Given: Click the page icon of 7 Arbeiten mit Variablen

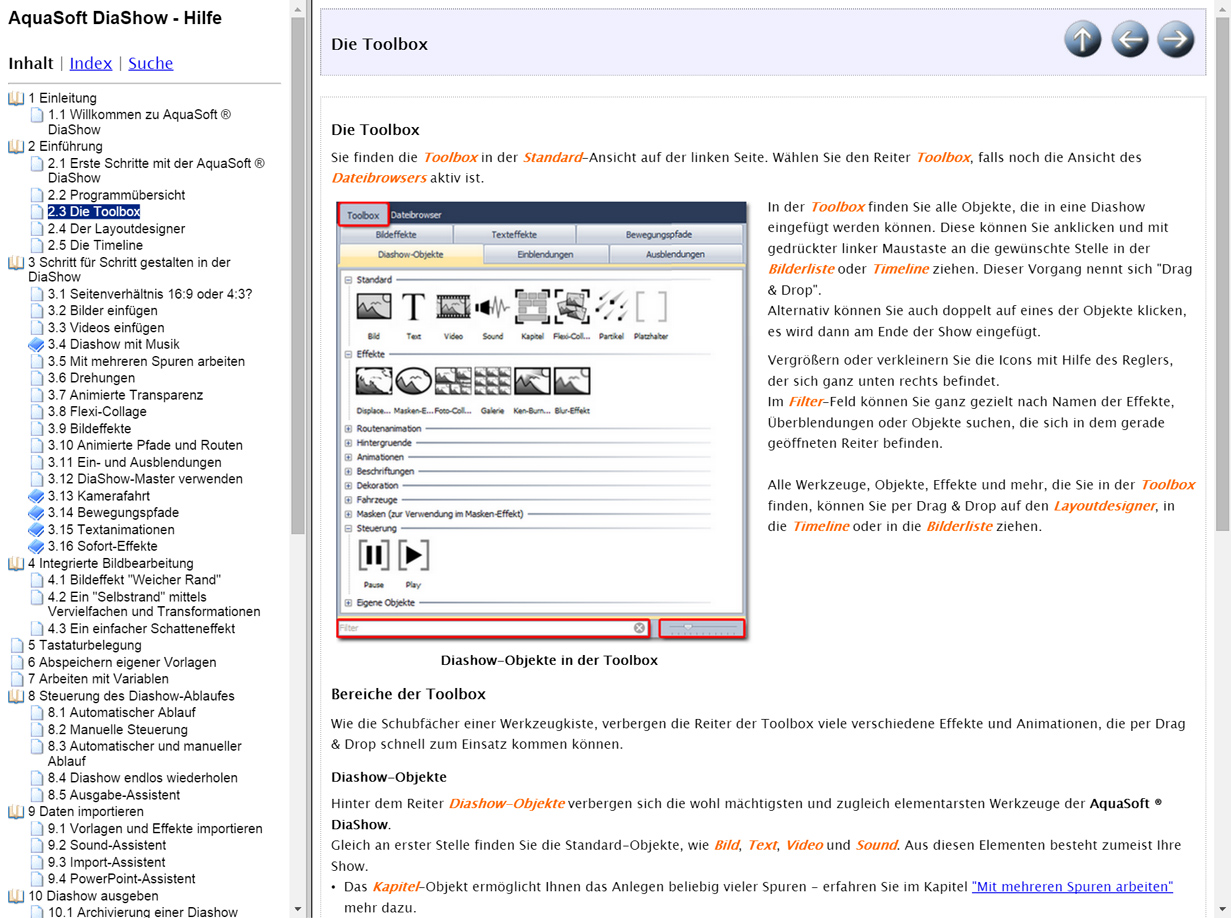Looking at the screenshot, I should tap(16, 679).
